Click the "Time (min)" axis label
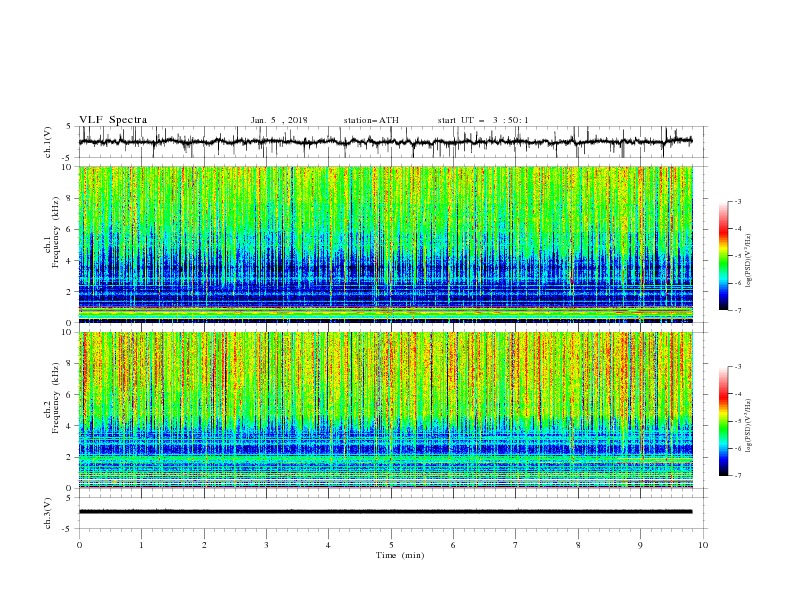 [400, 555]
